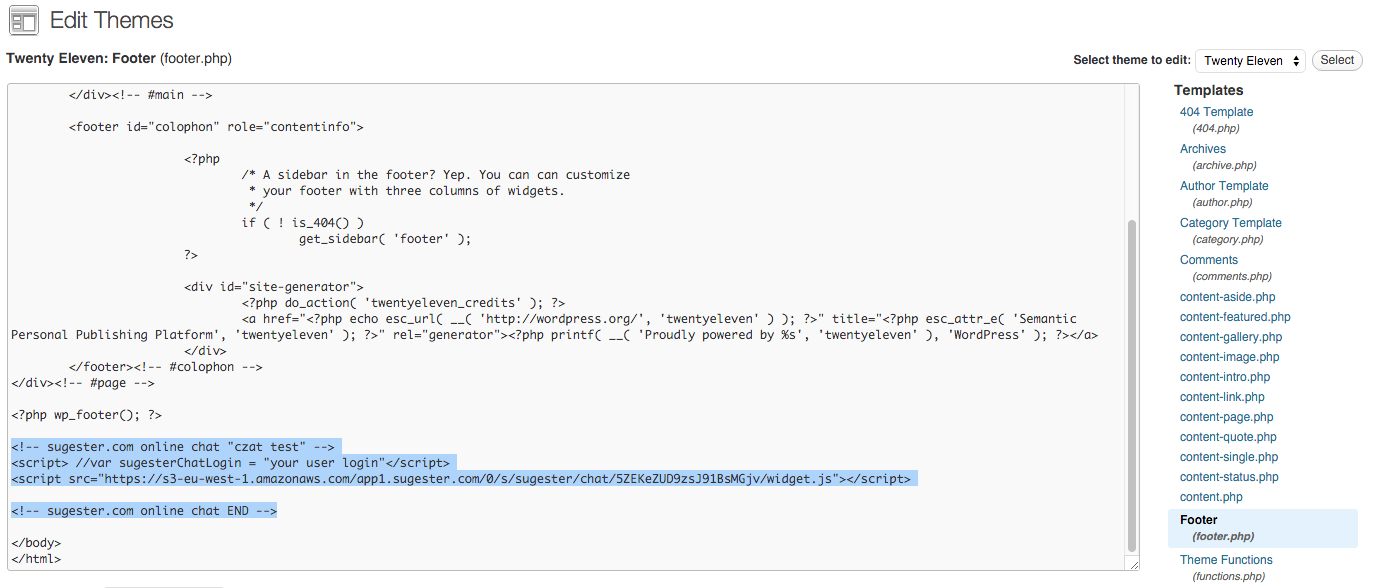
Task: Open content-status.php template
Action: [x=1229, y=477]
